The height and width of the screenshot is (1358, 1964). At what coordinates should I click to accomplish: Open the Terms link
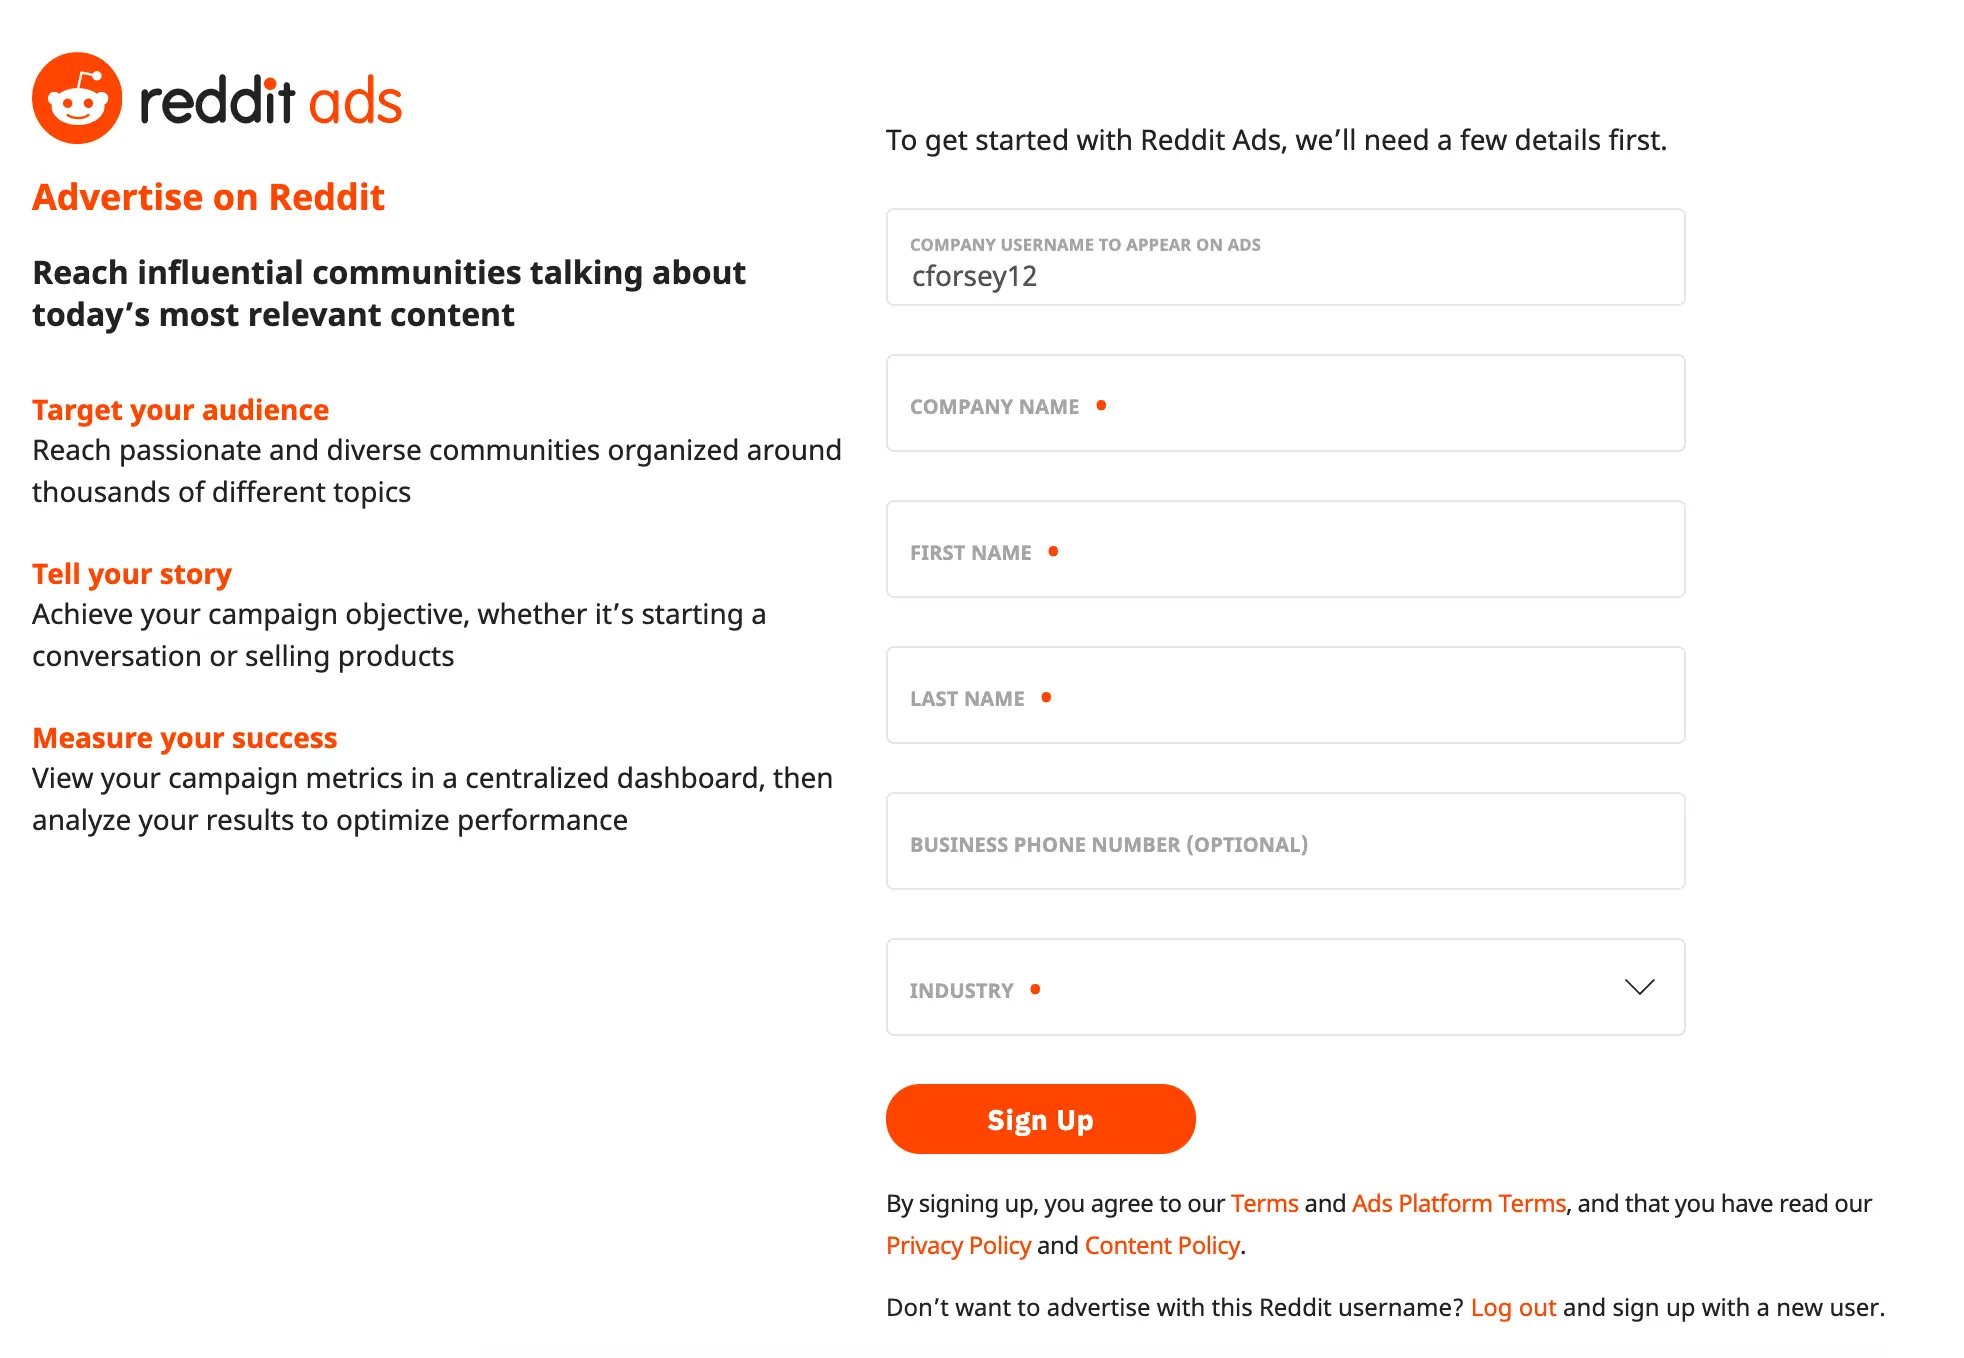(x=1264, y=1203)
